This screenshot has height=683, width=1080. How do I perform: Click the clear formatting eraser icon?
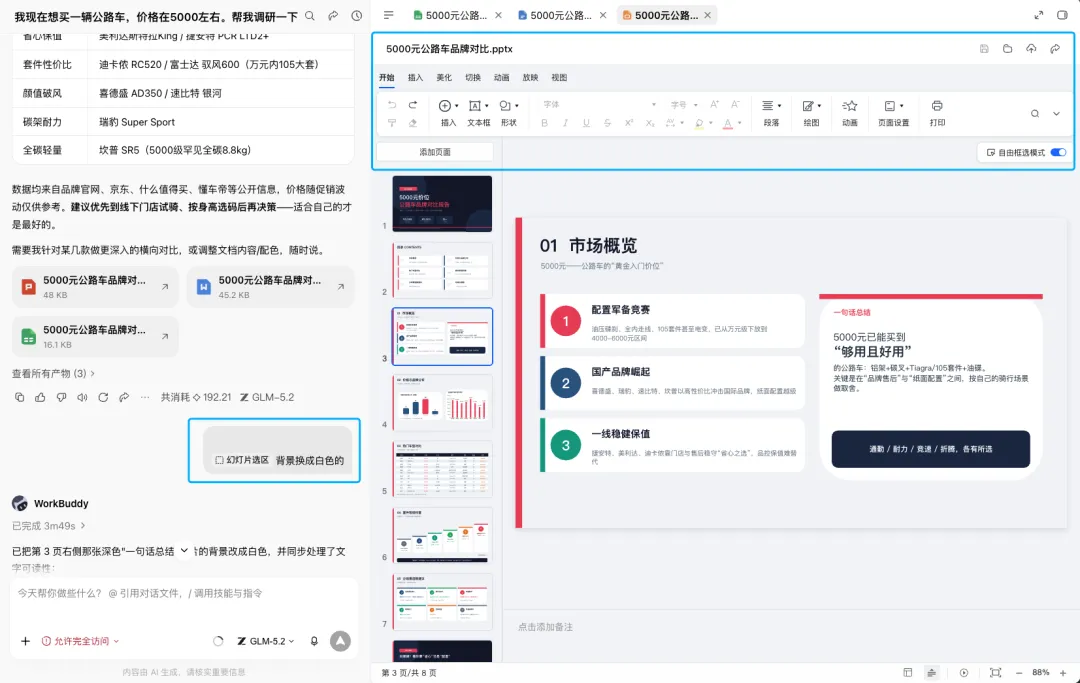pyautogui.click(x=413, y=123)
